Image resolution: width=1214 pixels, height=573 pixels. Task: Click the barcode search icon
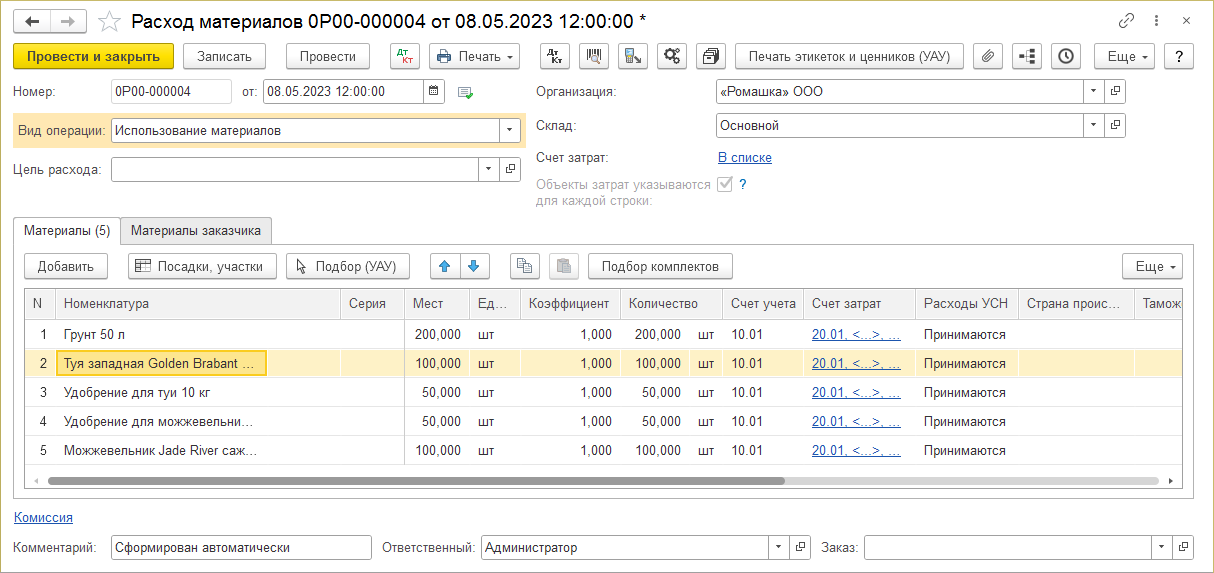click(594, 56)
